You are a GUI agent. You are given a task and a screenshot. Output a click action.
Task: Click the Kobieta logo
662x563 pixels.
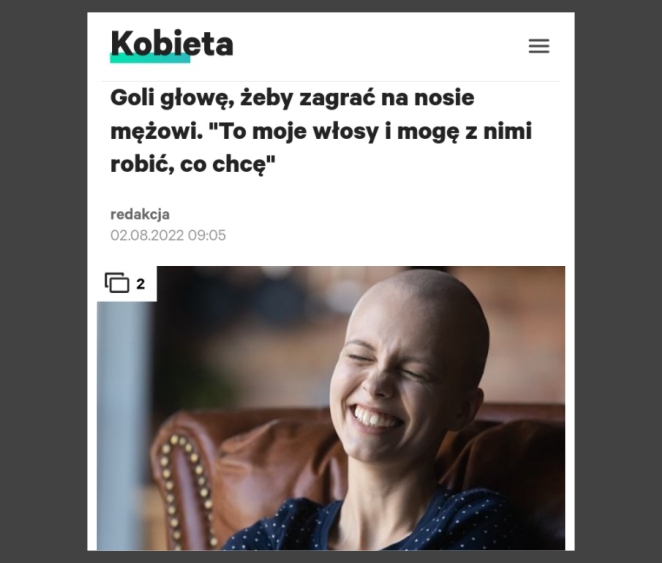pyautogui.click(x=171, y=45)
